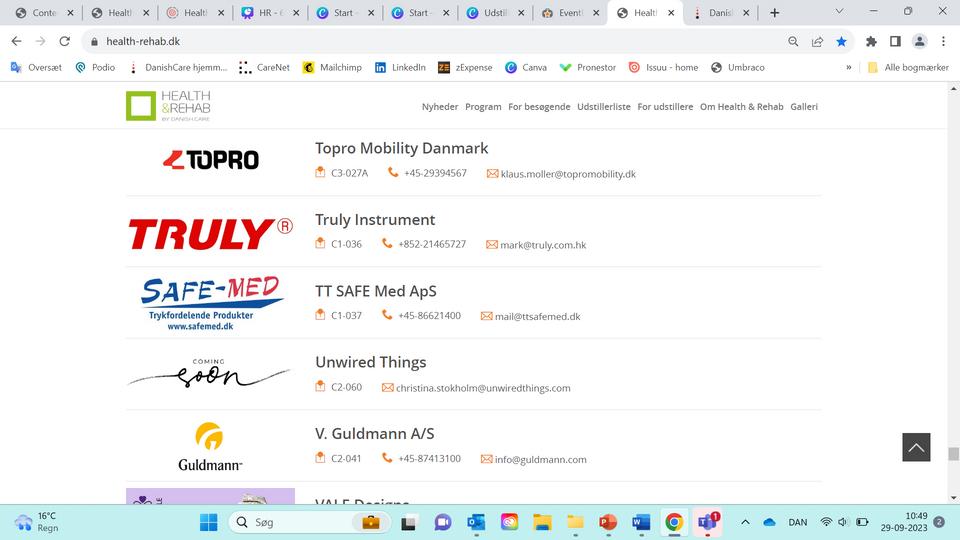The height and width of the screenshot is (540, 960).
Task: Click the share page icon in address bar
Action: [x=817, y=41]
